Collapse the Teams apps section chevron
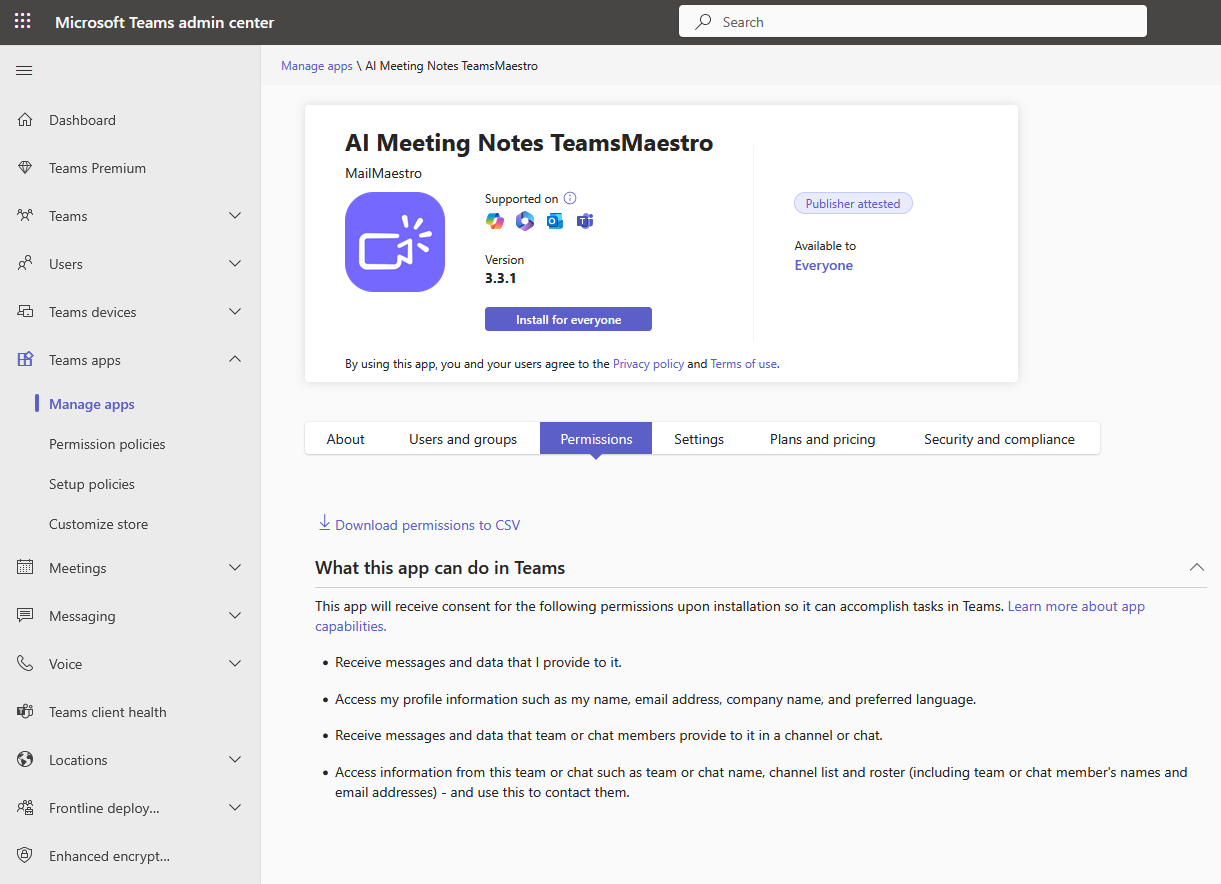Screen dimensions: 1221x884 235,360
